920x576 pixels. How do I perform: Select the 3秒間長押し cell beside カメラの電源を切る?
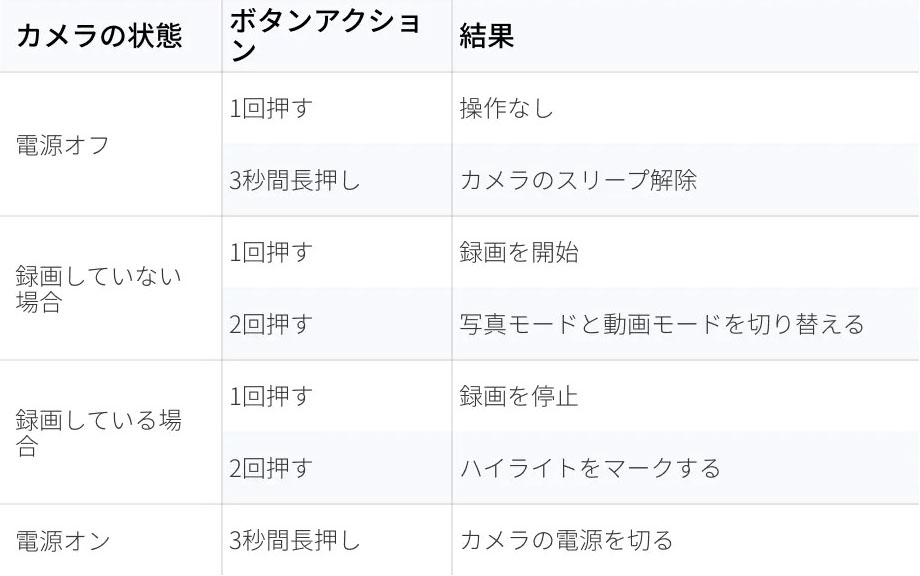[294, 541]
